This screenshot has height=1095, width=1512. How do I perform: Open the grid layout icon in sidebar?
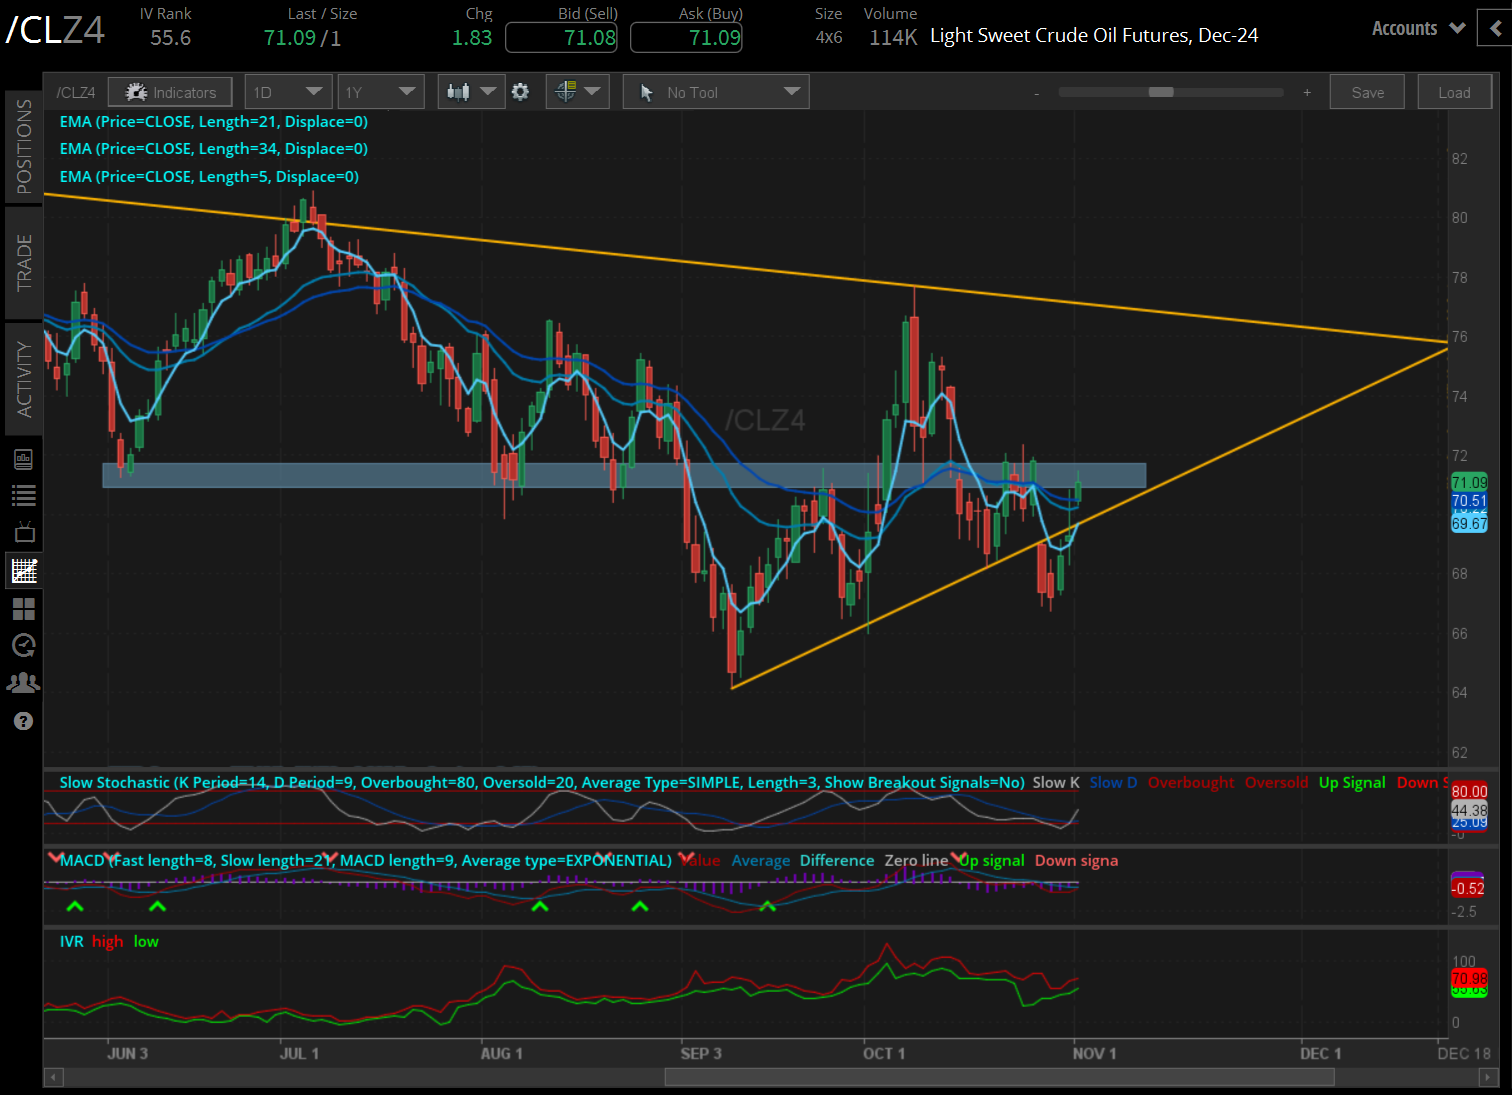[x=24, y=609]
